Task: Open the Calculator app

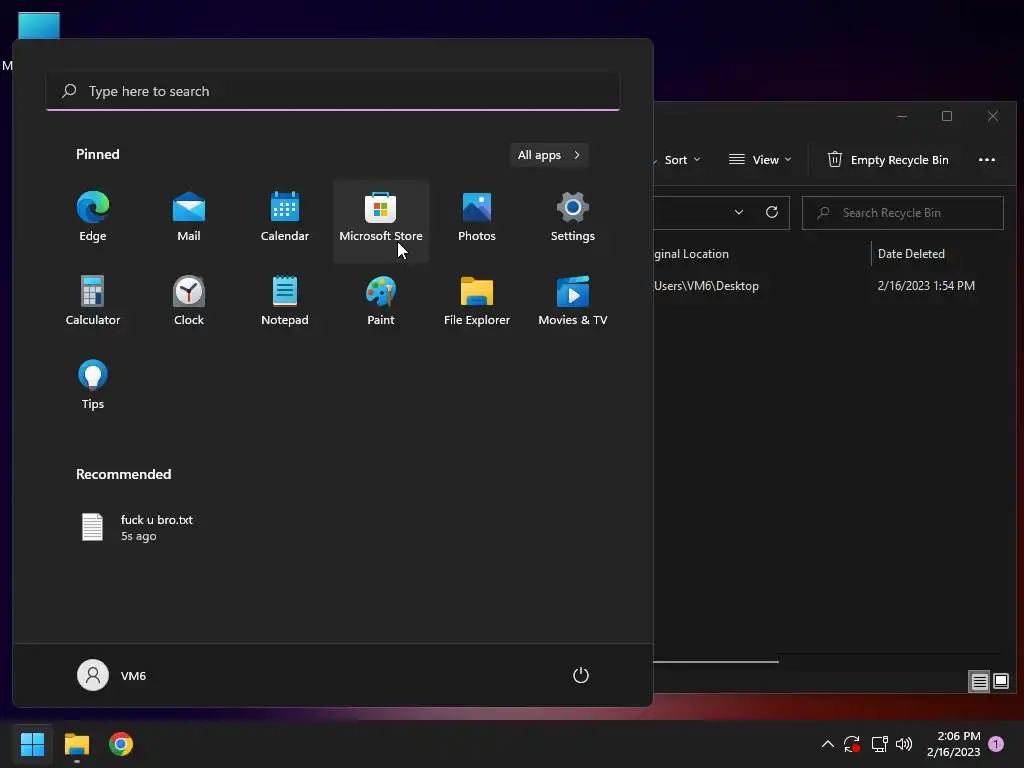Action: [x=93, y=301]
